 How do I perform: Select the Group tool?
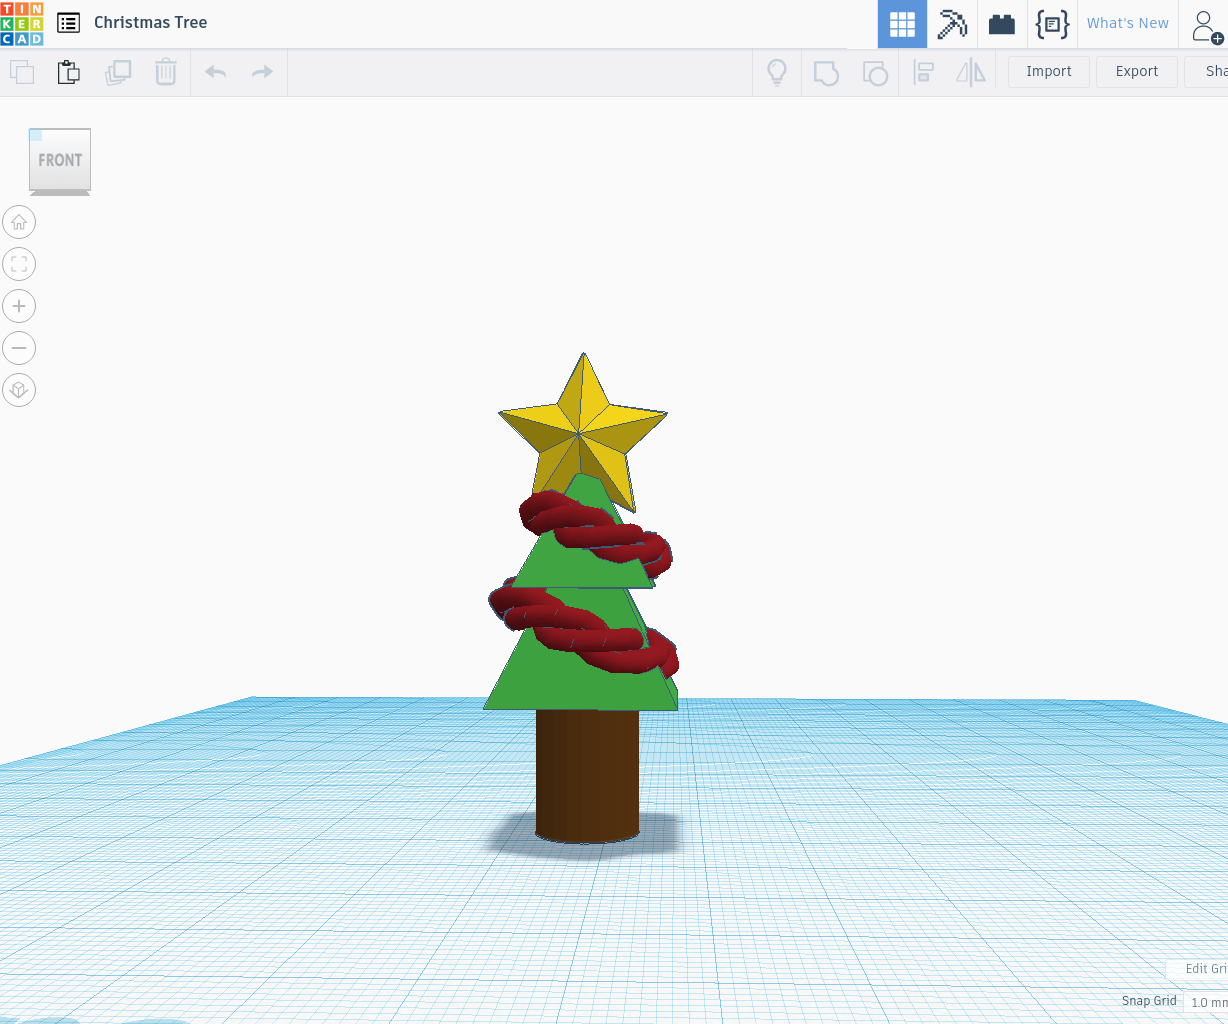tap(826, 72)
